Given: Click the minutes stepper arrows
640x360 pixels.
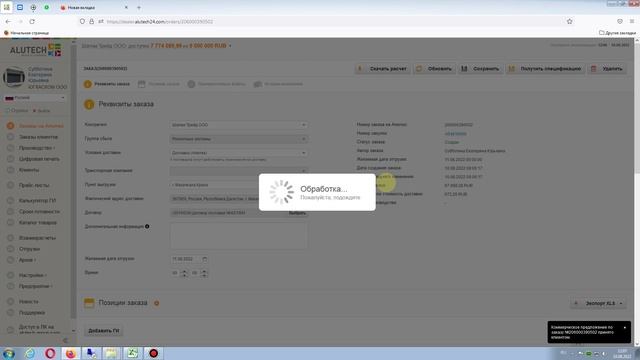Looking at the screenshot, I should 204,273.
